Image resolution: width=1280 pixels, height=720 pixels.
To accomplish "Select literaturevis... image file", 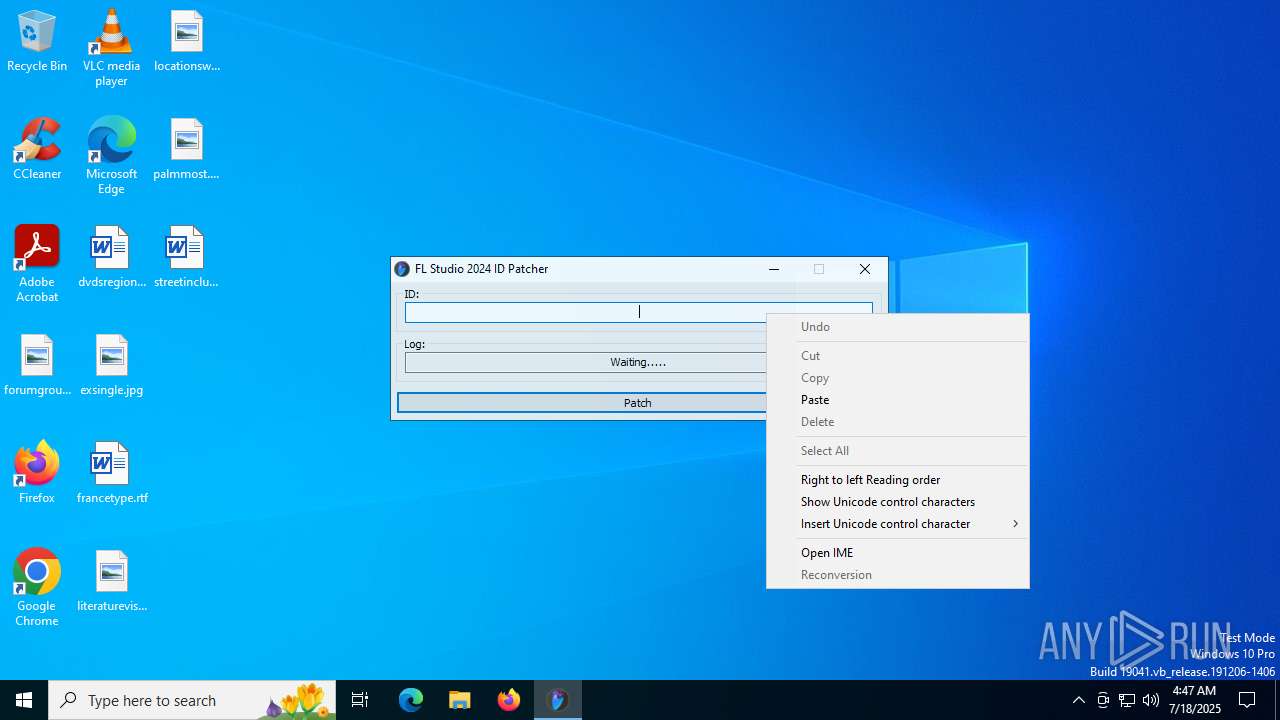I will tap(111, 581).
